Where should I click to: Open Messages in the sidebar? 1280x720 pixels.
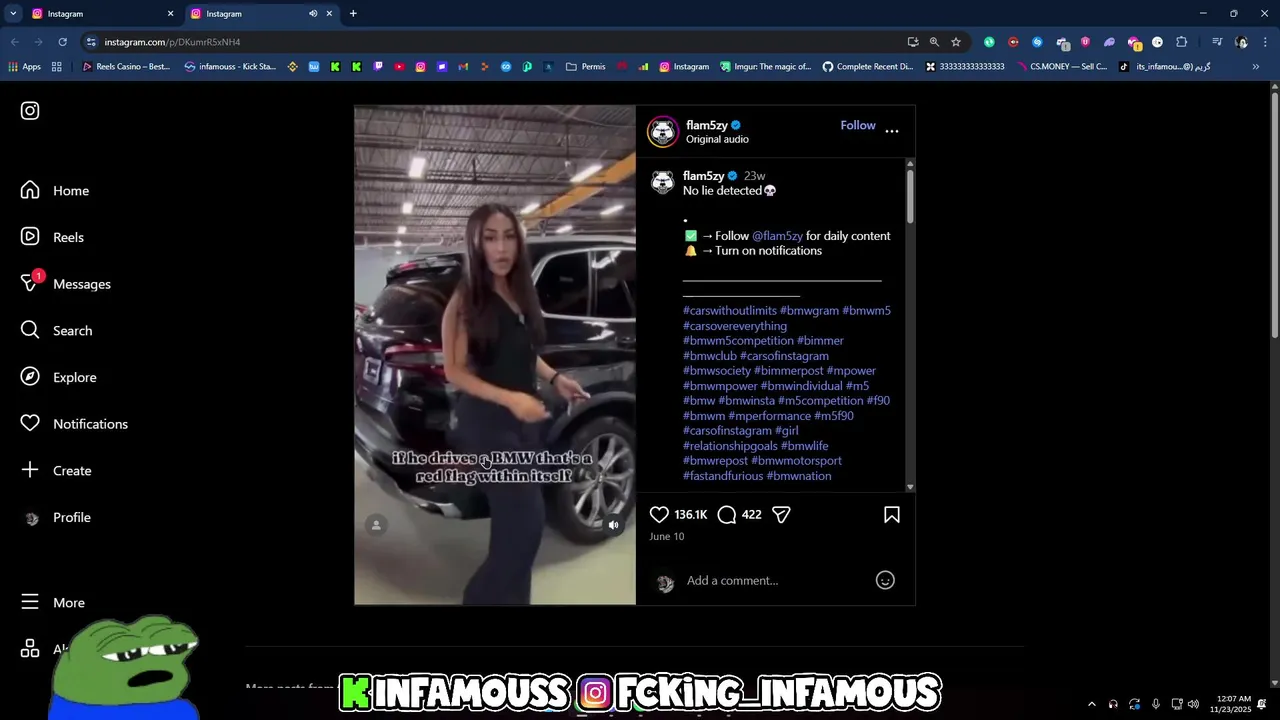coord(65,284)
